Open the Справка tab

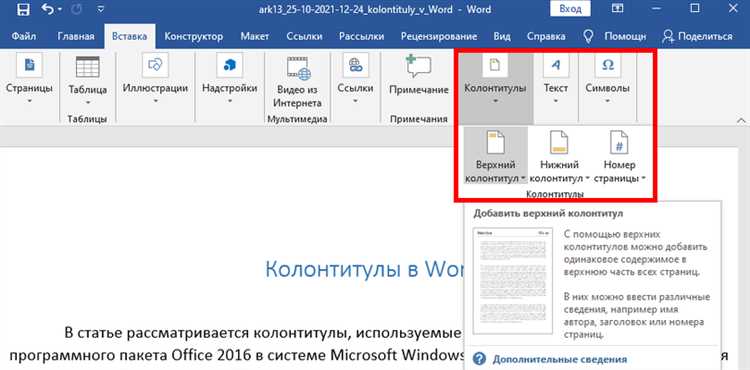[x=546, y=36]
